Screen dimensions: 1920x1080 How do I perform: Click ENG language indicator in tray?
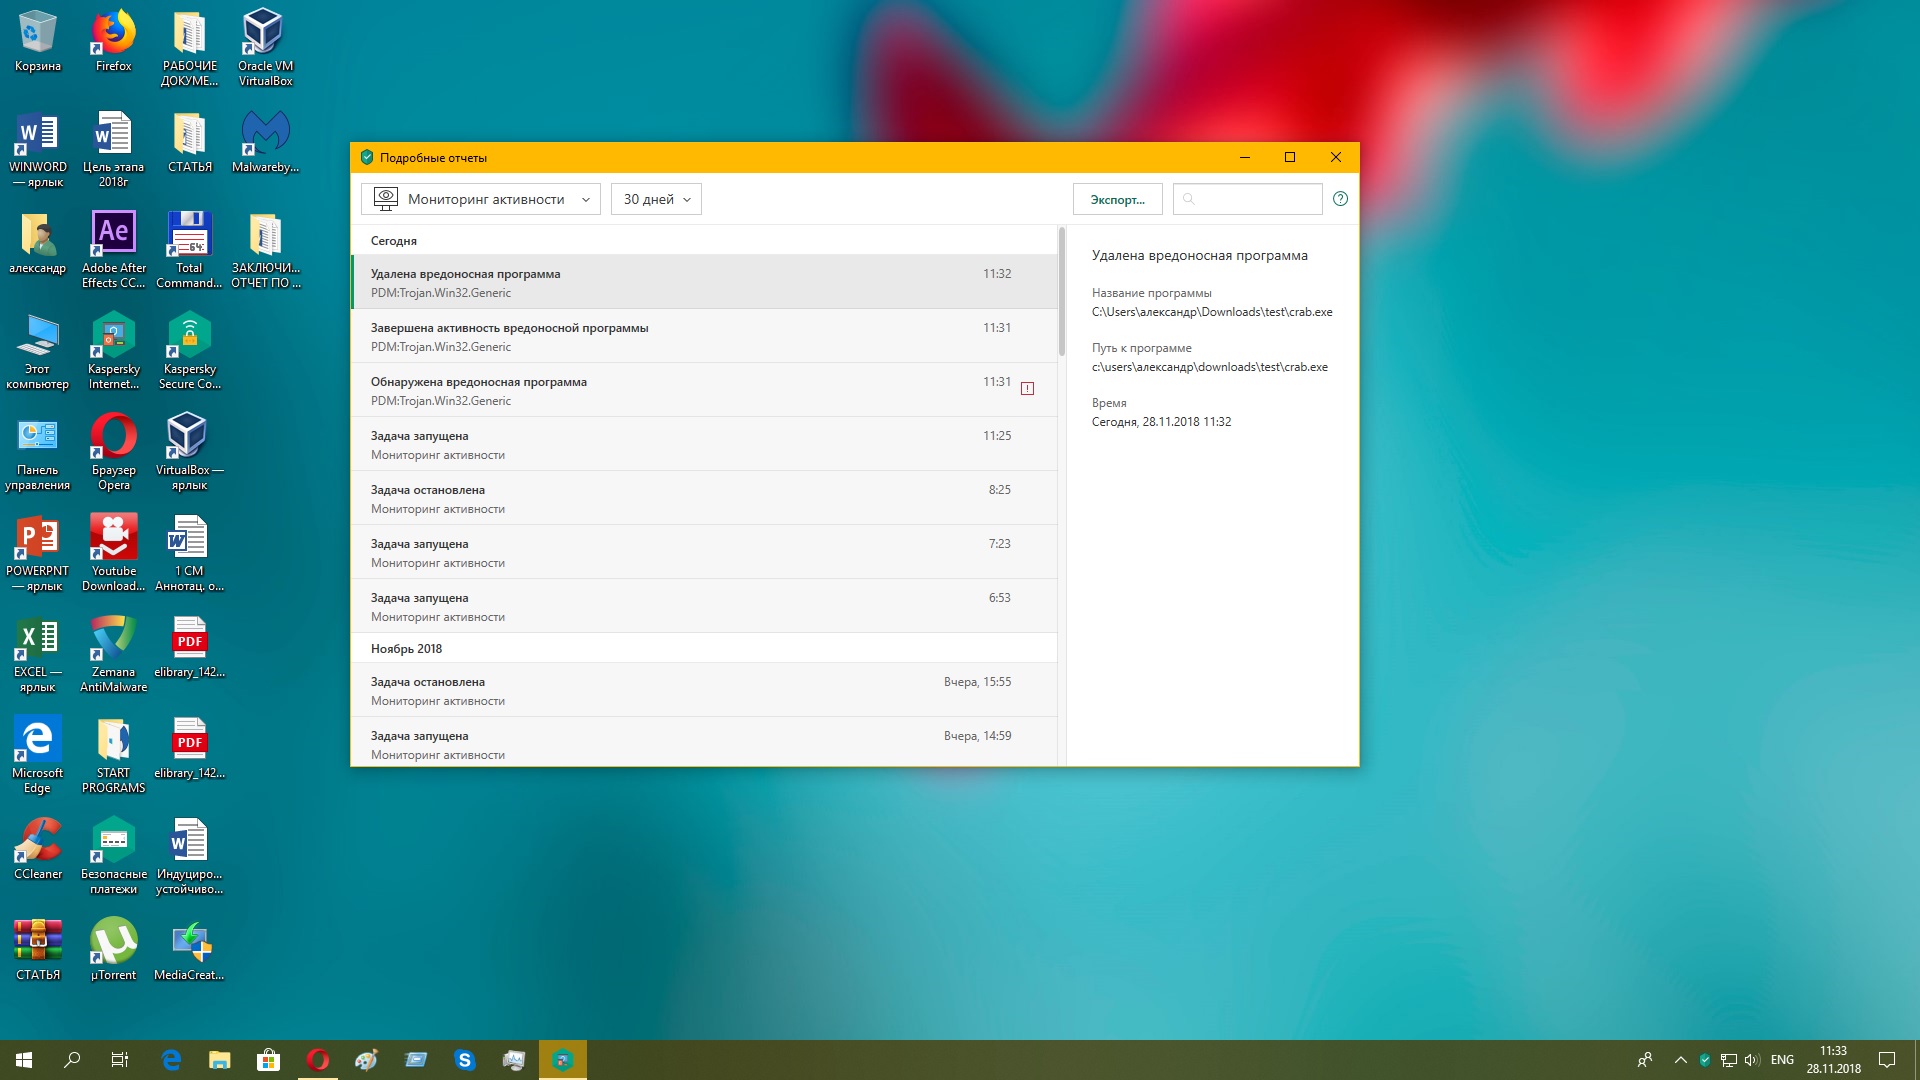coord(1781,1060)
